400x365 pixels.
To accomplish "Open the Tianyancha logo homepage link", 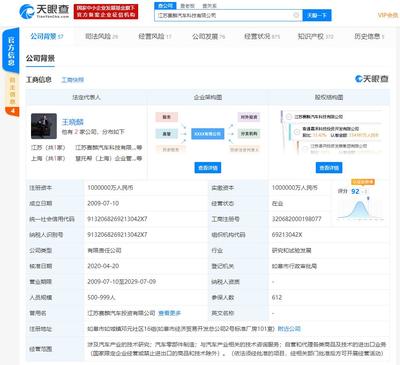I will (x=44, y=11).
